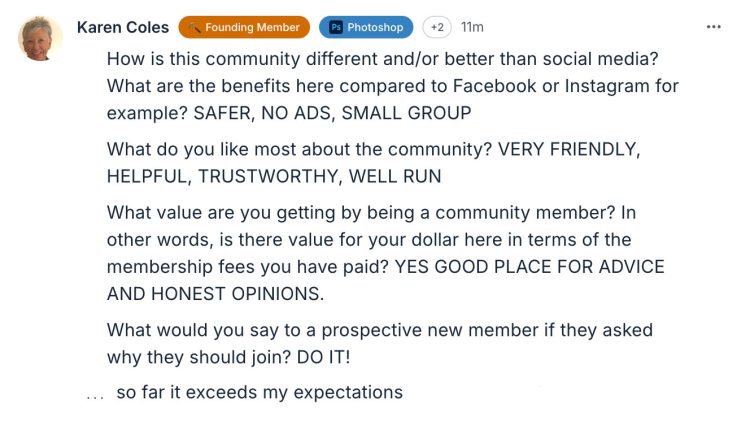Click the 'so far it exceeds my expectations' text

(x=259, y=392)
